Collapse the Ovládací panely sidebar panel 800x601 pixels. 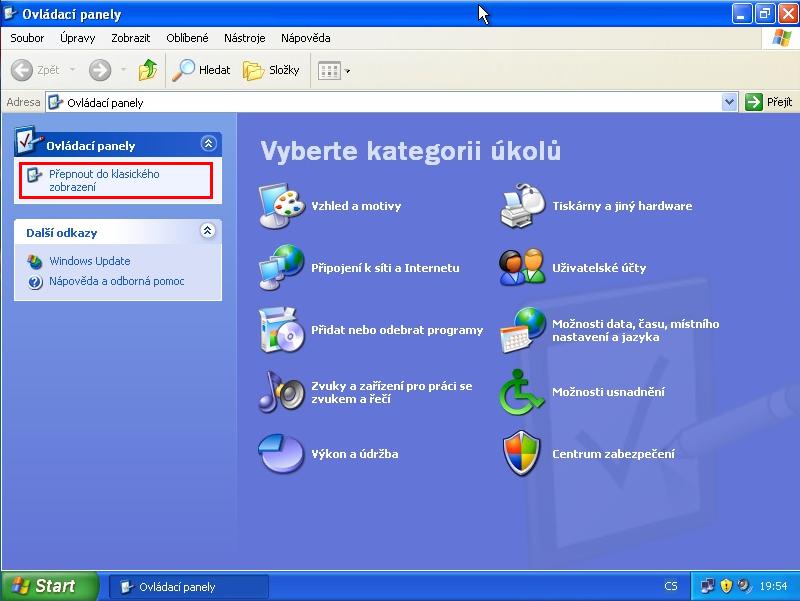pos(208,144)
